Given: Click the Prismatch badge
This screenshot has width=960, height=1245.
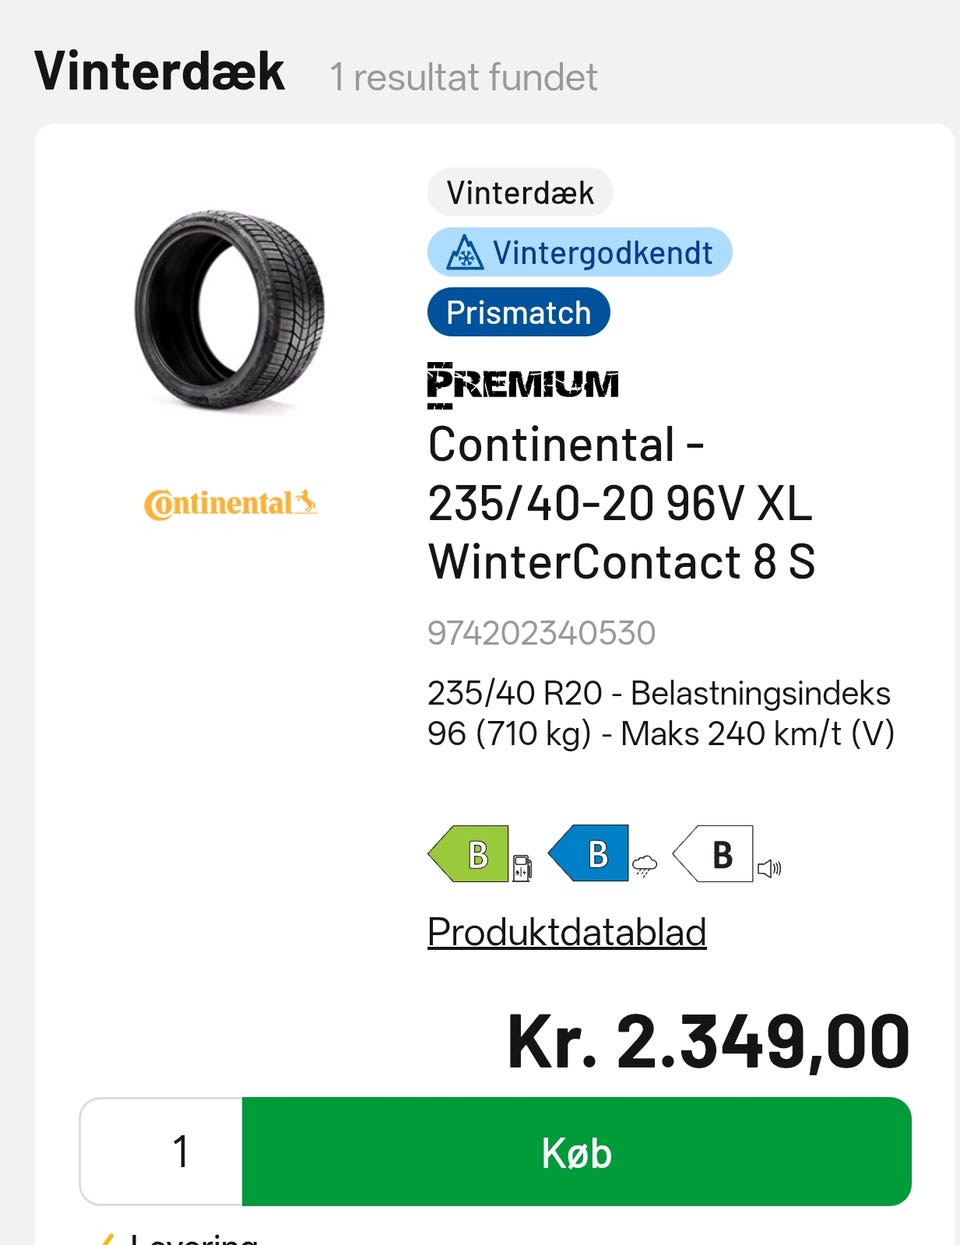Looking at the screenshot, I should (x=518, y=312).
